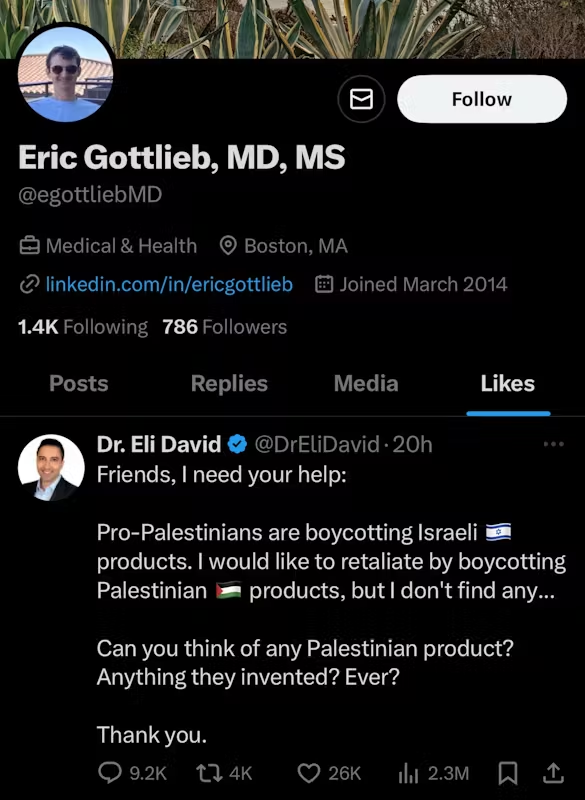The image size is (585, 800).
Task: Bookmark Dr. Eli David's tweet
Action: click(x=508, y=772)
